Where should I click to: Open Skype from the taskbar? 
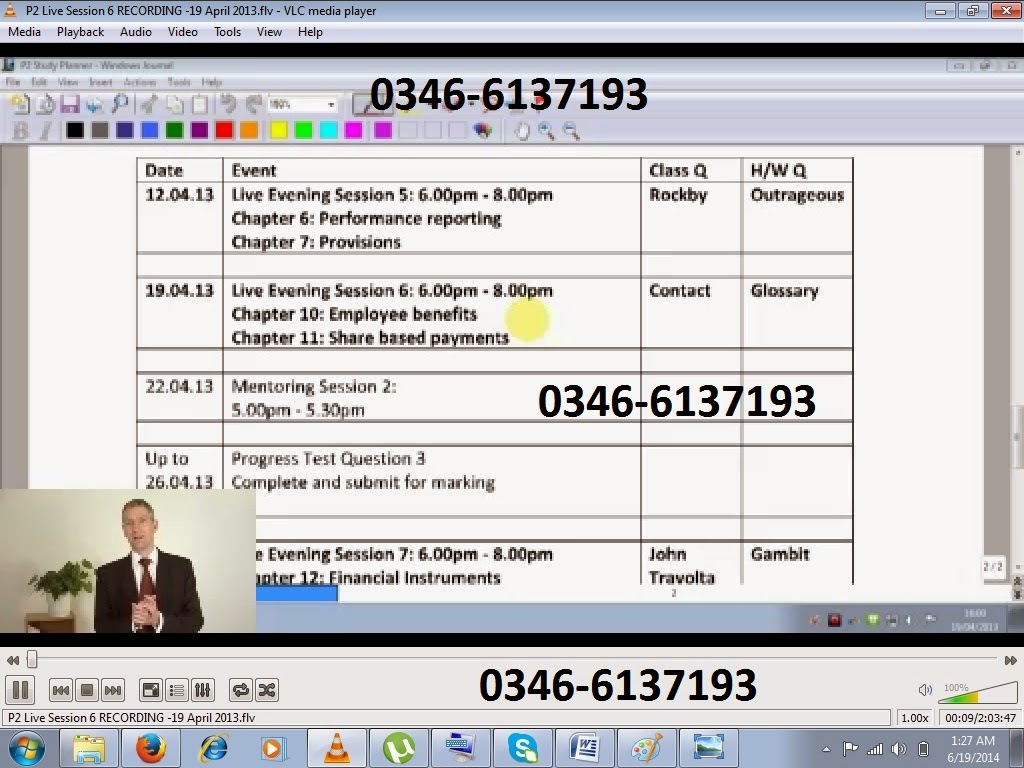click(x=523, y=748)
